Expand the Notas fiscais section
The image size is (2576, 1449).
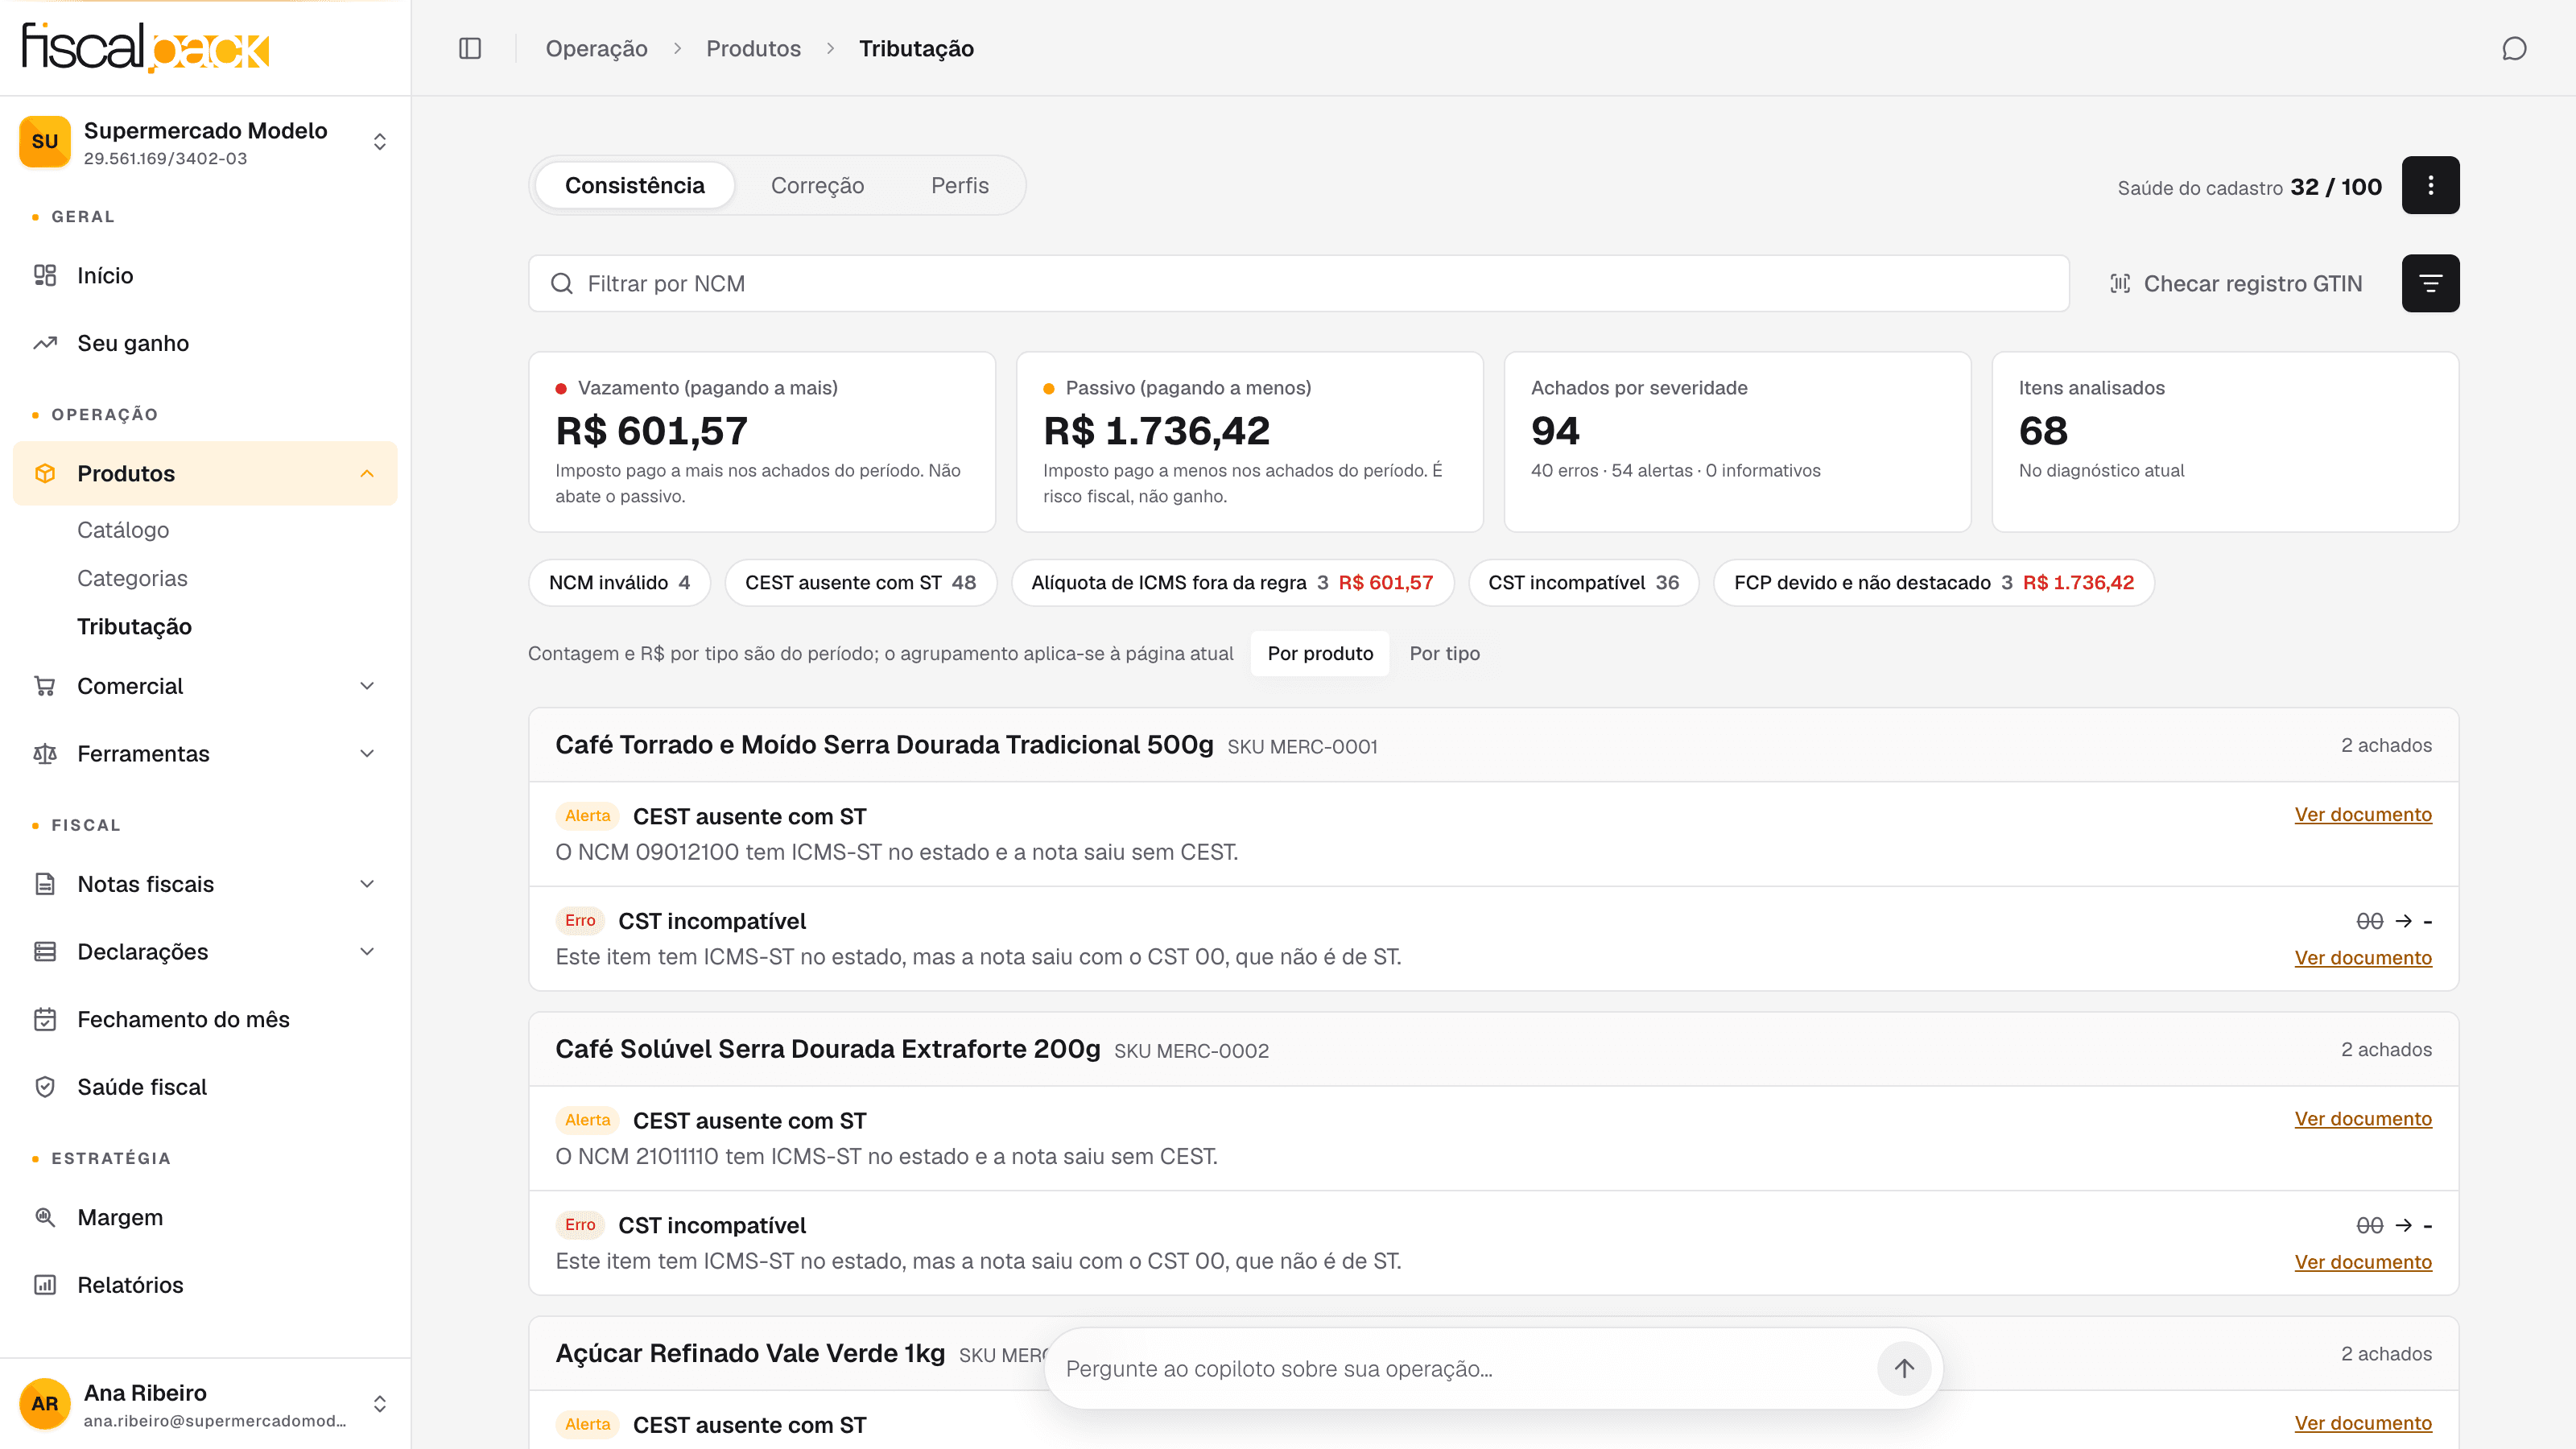[205, 884]
